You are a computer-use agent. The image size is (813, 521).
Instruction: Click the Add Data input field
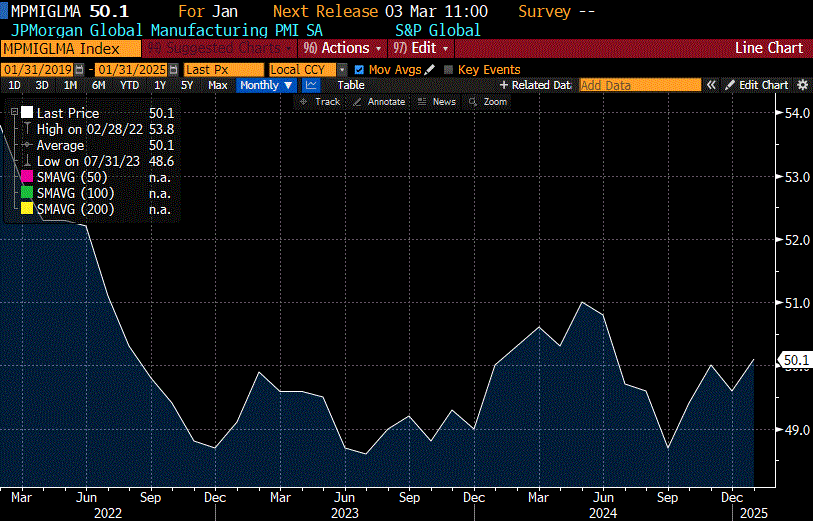click(x=640, y=86)
